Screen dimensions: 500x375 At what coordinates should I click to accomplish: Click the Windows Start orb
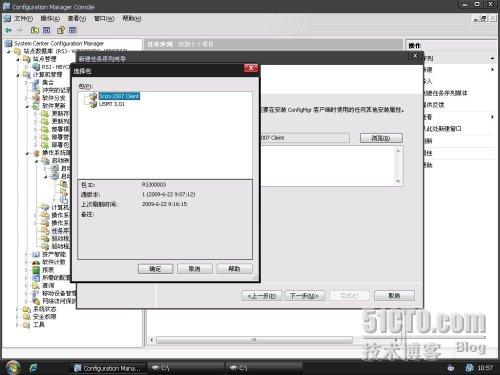(13, 367)
